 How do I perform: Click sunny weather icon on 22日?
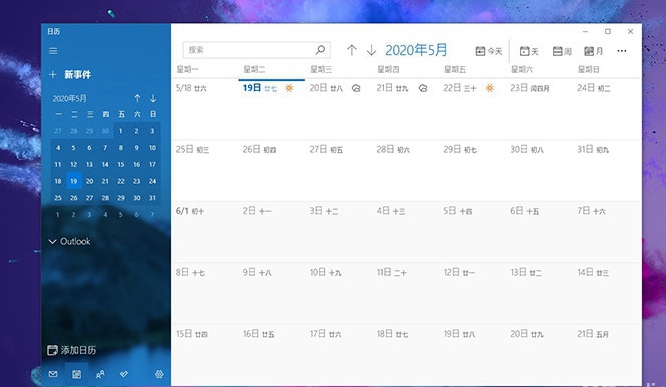click(490, 88)
